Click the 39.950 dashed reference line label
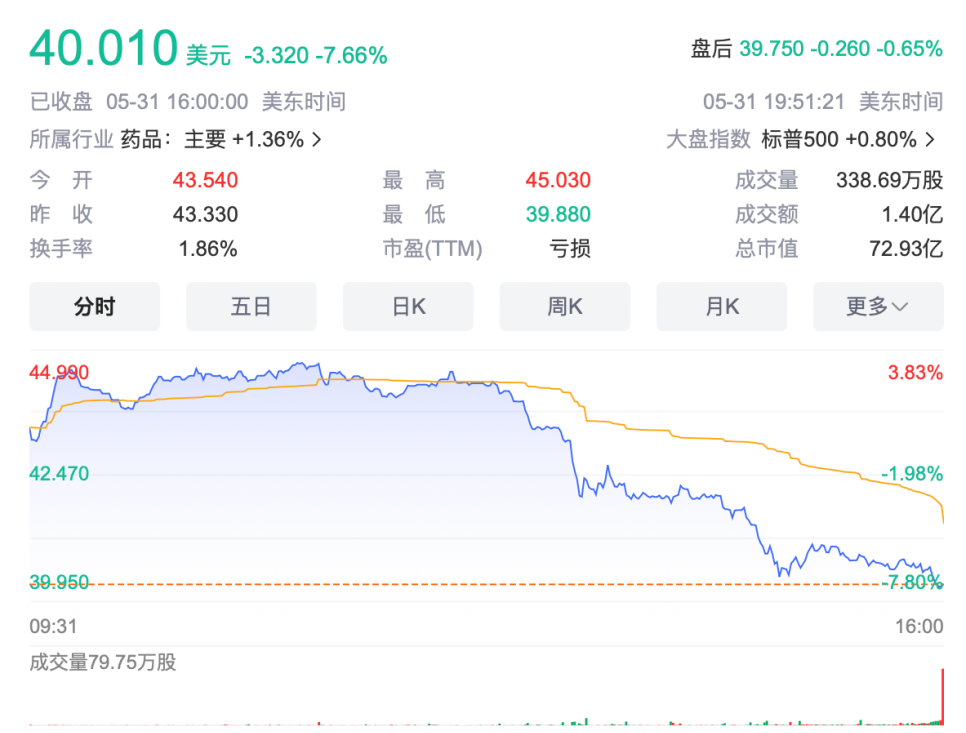Screen dimensions: 966x733 59,582
